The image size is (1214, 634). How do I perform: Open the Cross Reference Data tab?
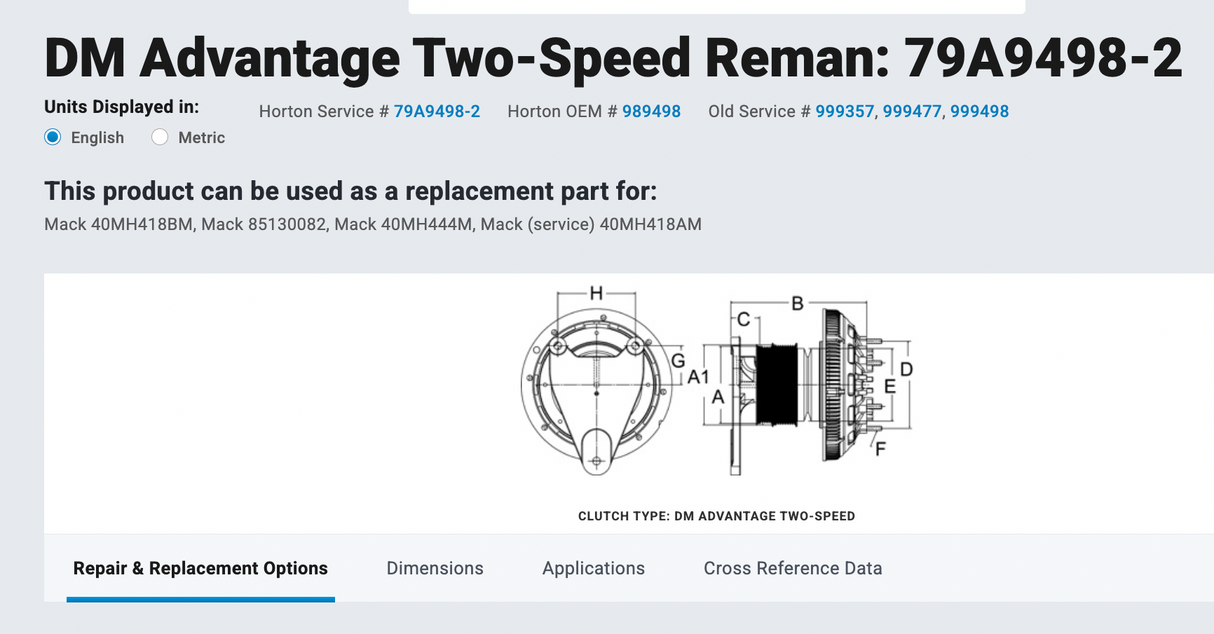(x=793, y=568)
